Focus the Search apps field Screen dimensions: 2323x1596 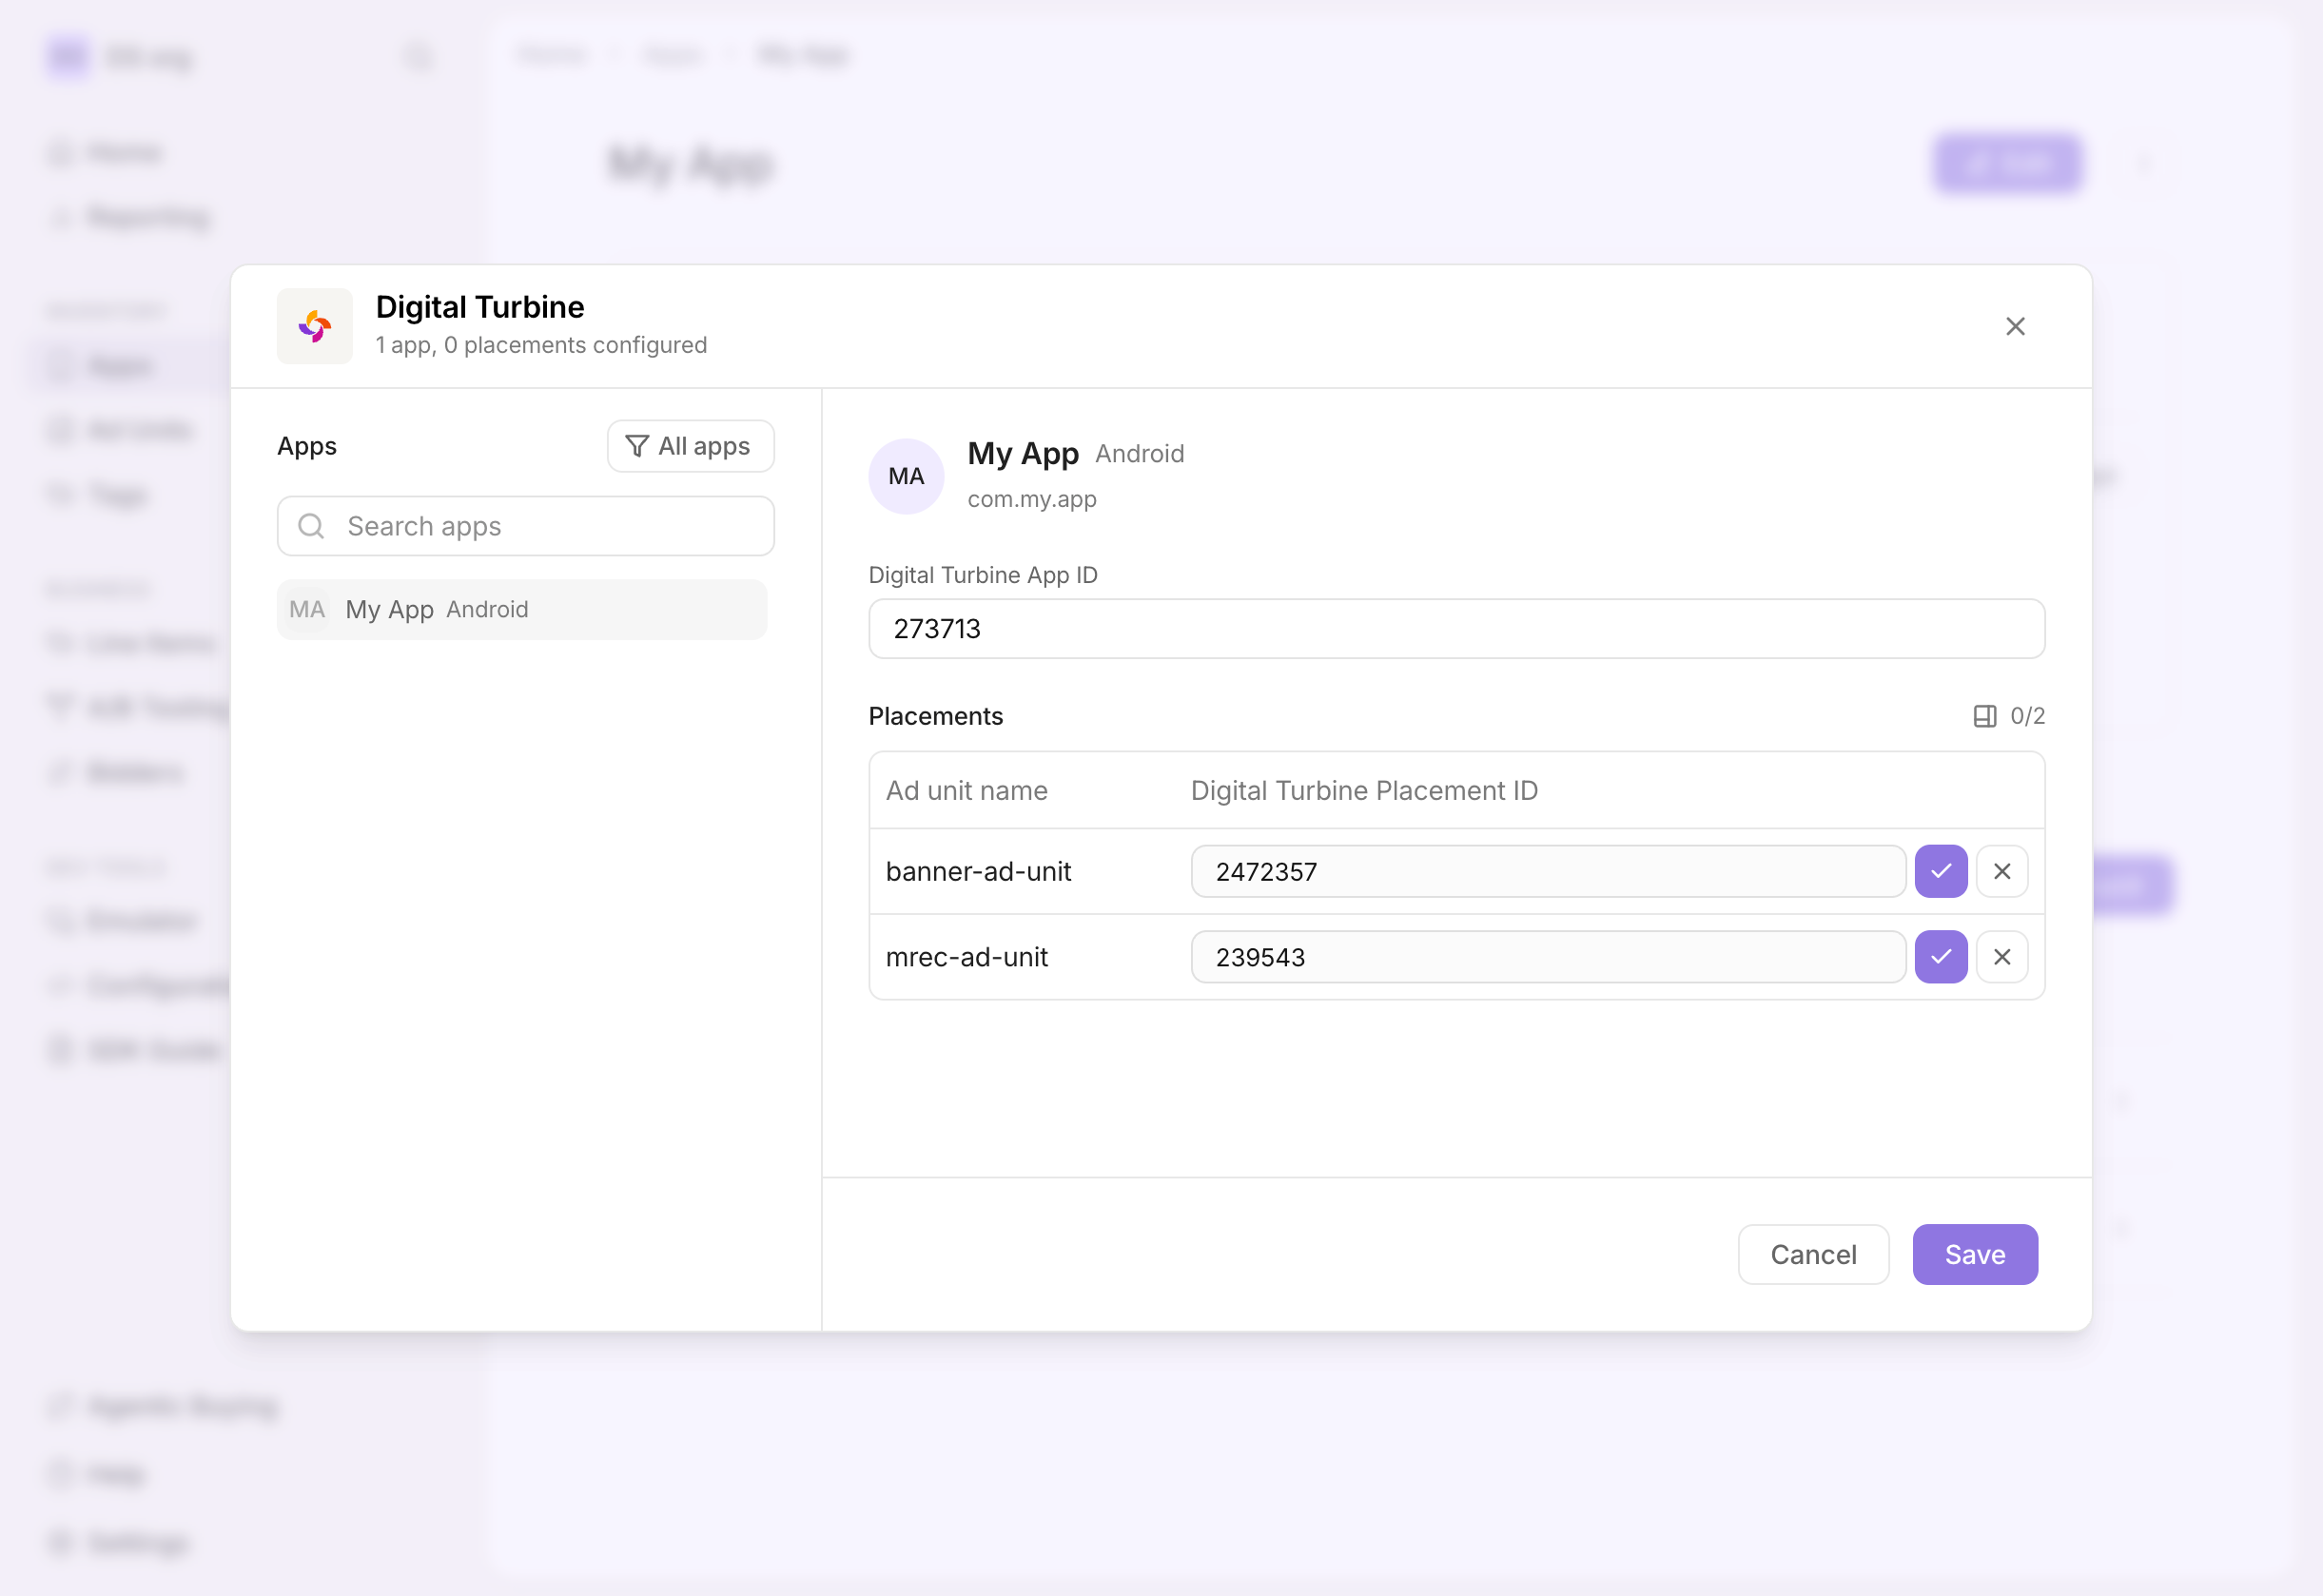pyautogui.click(x=526, y=526)
